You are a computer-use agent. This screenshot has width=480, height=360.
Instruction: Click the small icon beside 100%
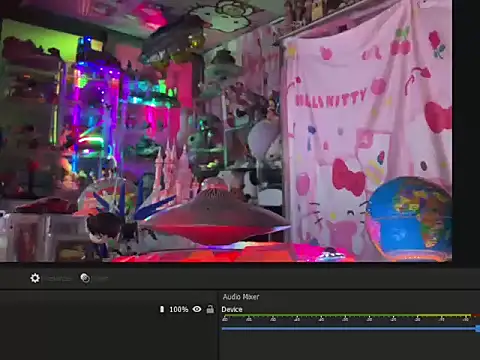[x=162, y=309]
